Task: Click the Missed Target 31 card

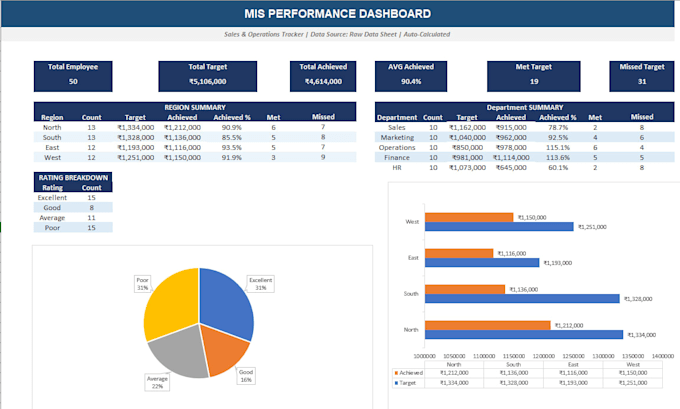Action: point(642,76)
